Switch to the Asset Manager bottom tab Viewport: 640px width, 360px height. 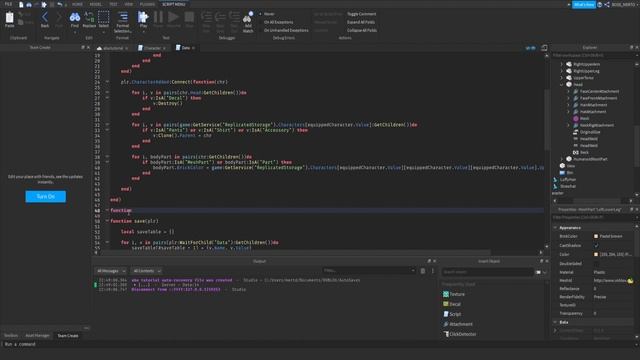click(x=37, y=336)
